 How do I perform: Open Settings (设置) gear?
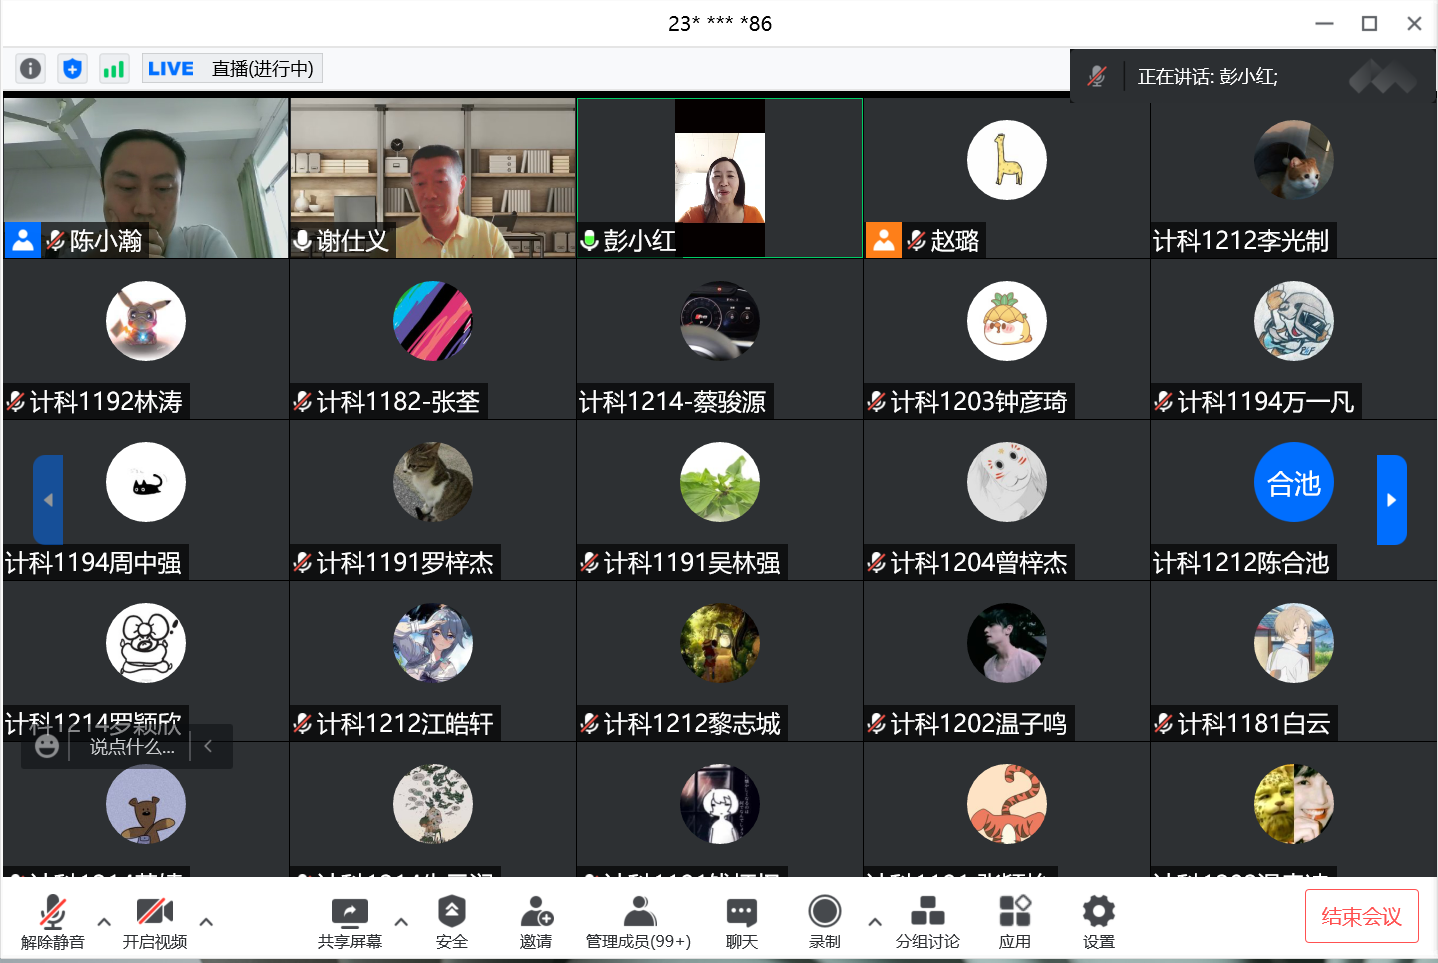[x=1098, y=921]
